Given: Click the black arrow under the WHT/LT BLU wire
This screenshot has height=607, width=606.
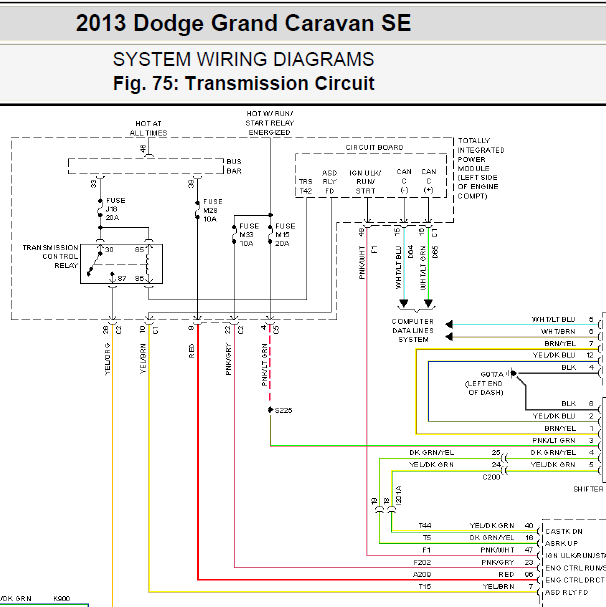Looking at the screenshot, I should point(404,304).
